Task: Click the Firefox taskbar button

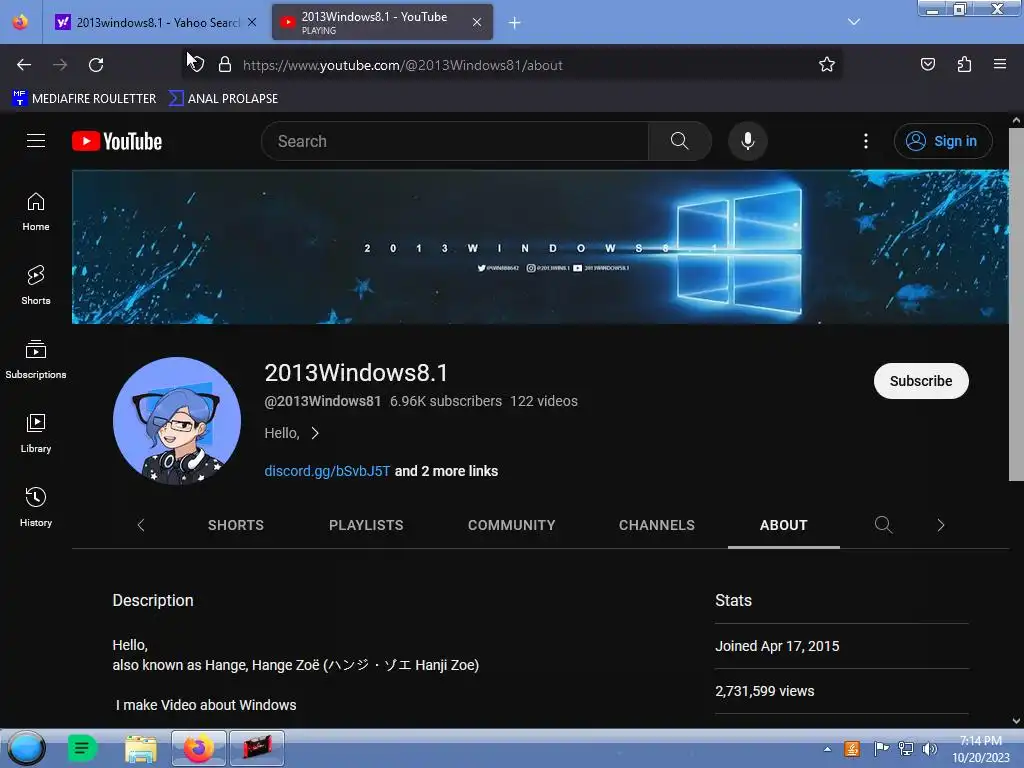Action: point(199,748)
